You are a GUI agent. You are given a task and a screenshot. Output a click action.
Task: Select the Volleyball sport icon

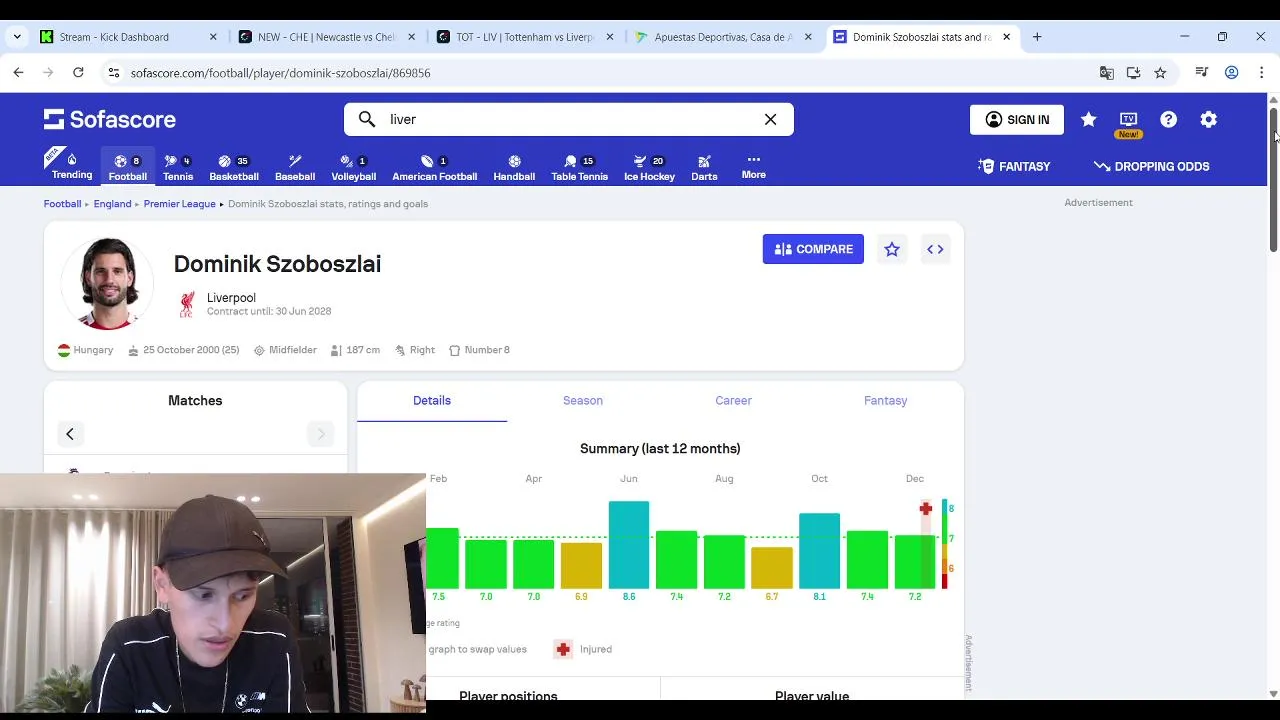tap(353, 167)
